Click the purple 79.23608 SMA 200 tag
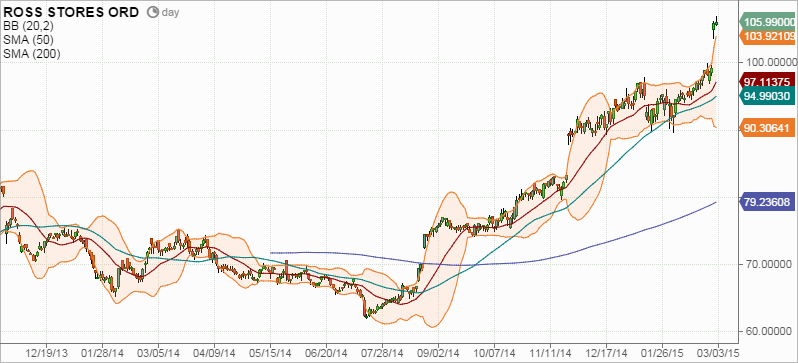Screen dimensions: 798x363 [x=768, y=202]
